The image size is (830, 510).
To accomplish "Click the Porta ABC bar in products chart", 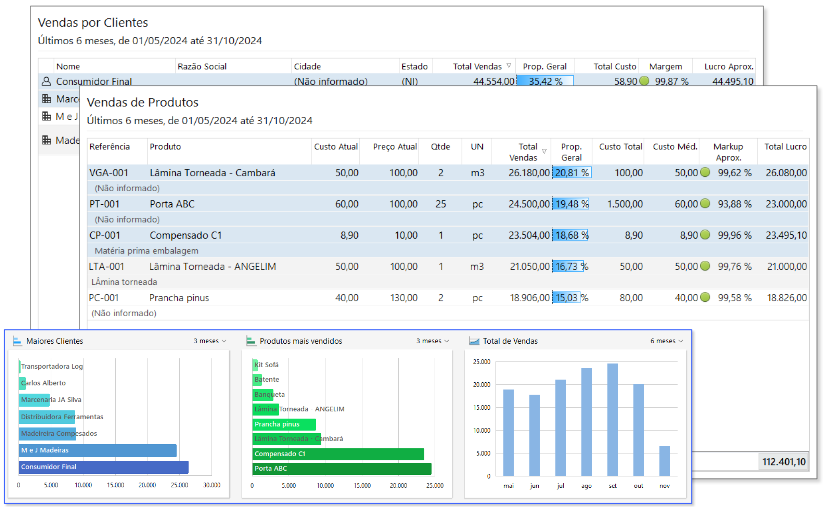I will (342, 468).
